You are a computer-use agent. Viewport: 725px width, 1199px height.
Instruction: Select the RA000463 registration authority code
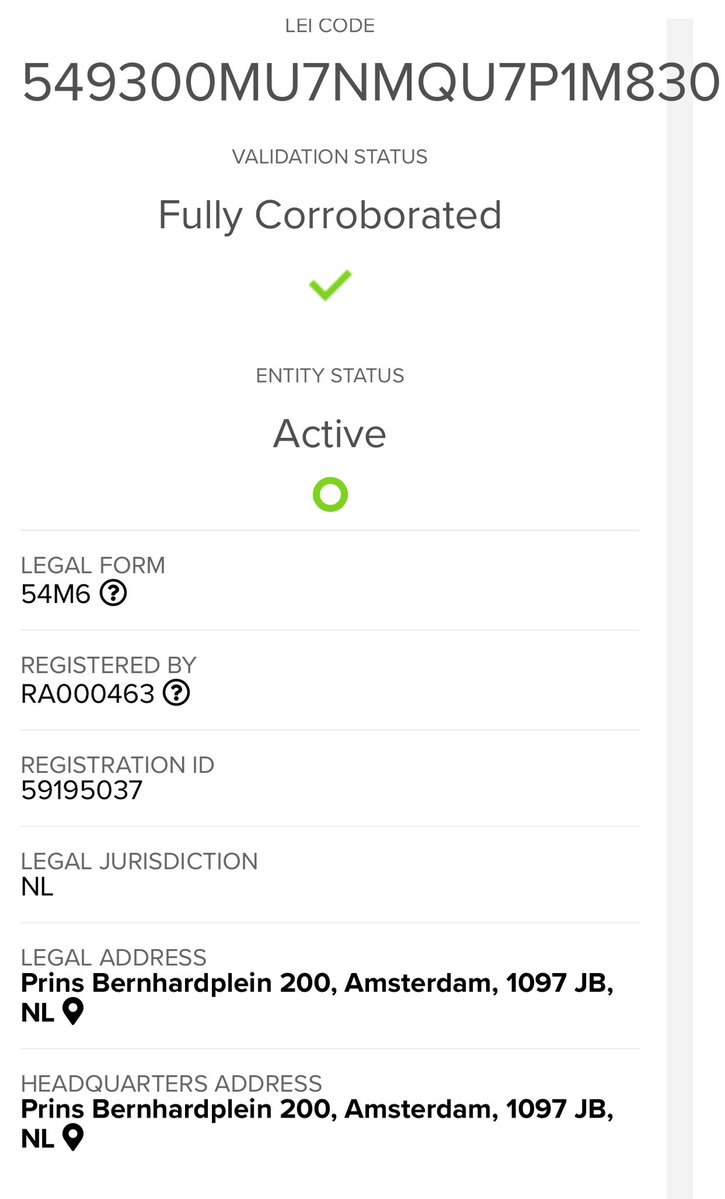tap(88, 693)
